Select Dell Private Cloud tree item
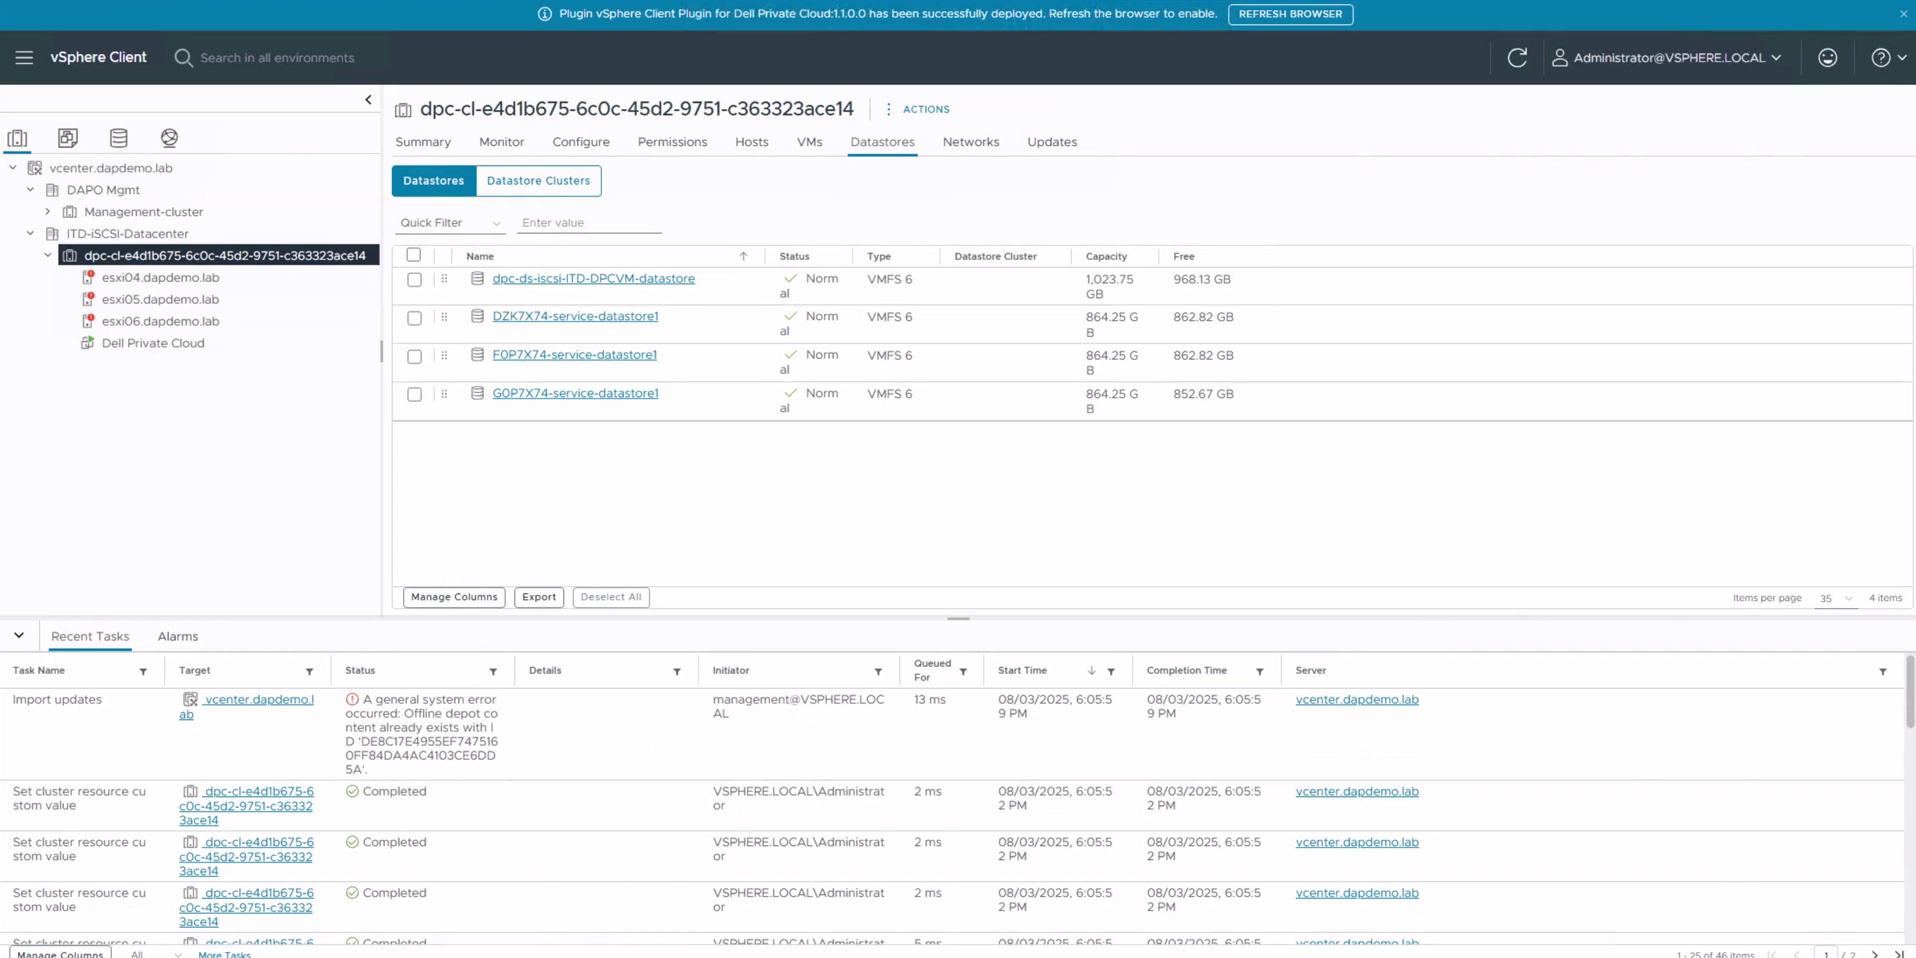1916x958 pixels. click(152, 344)
